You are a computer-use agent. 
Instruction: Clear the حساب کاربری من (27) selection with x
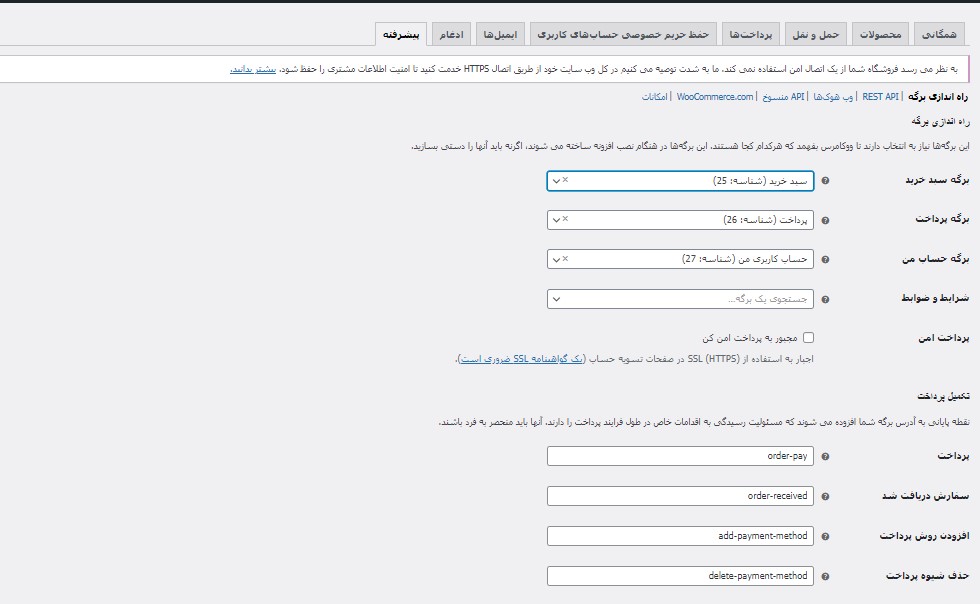click(x=565, y=258)
